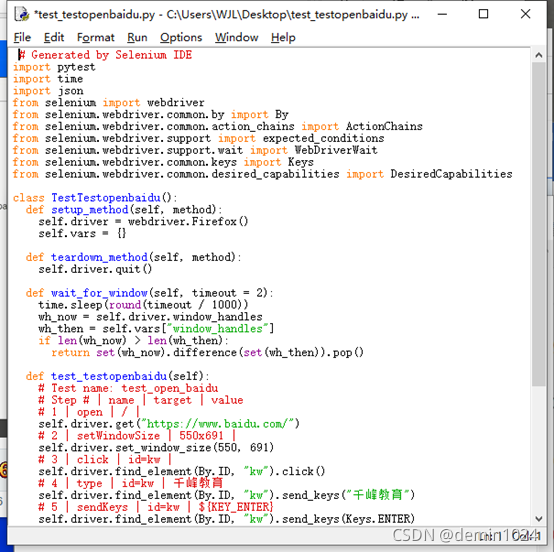Click the IDLE Python file icon in title bar
The height and width of the screenshot is (552, 554).
[22, 14]
